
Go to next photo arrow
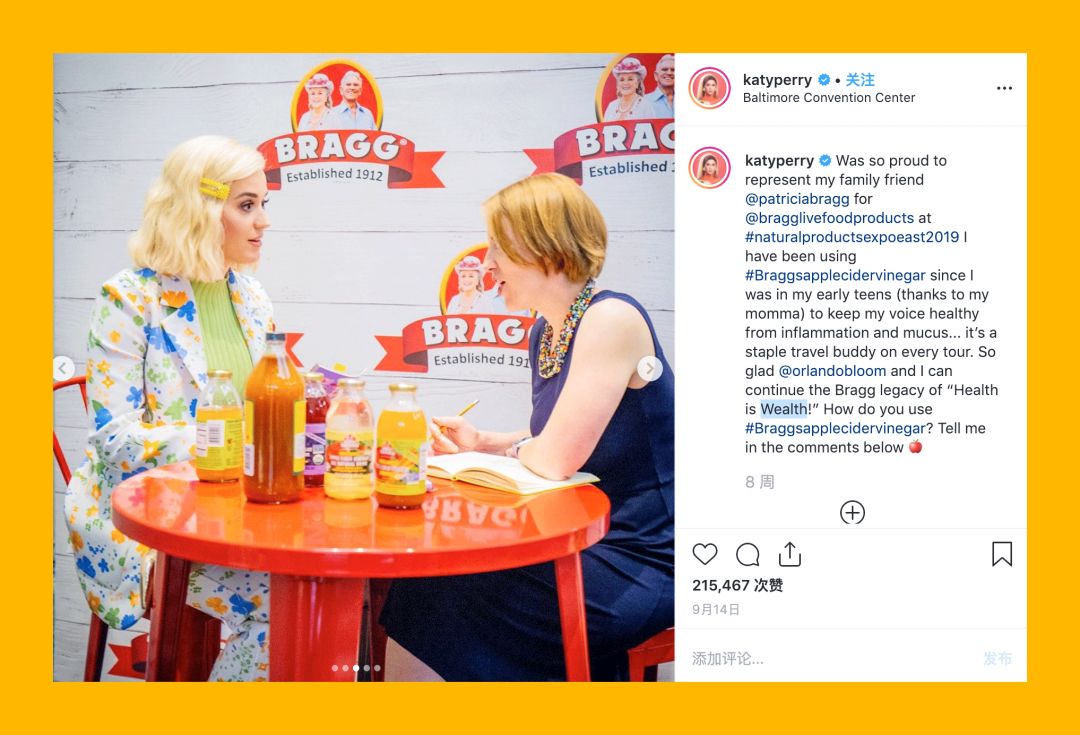[649, 369]
